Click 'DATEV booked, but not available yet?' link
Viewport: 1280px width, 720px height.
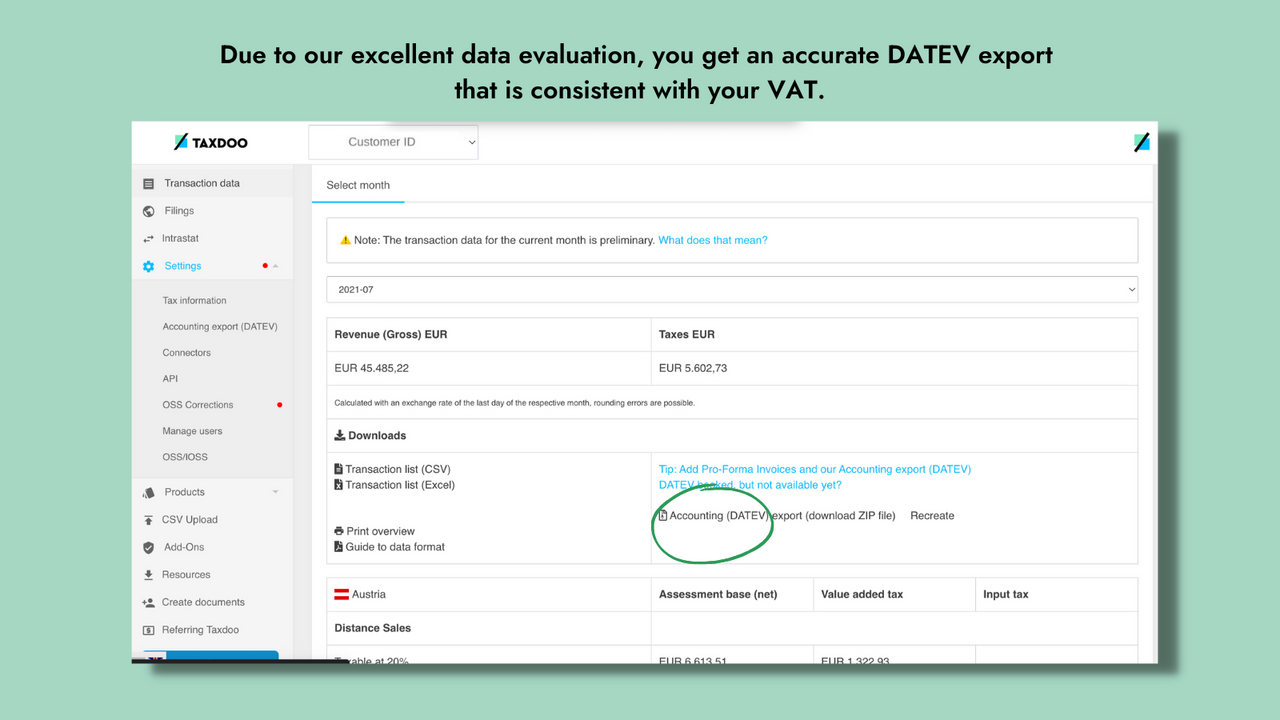point(750,485)
